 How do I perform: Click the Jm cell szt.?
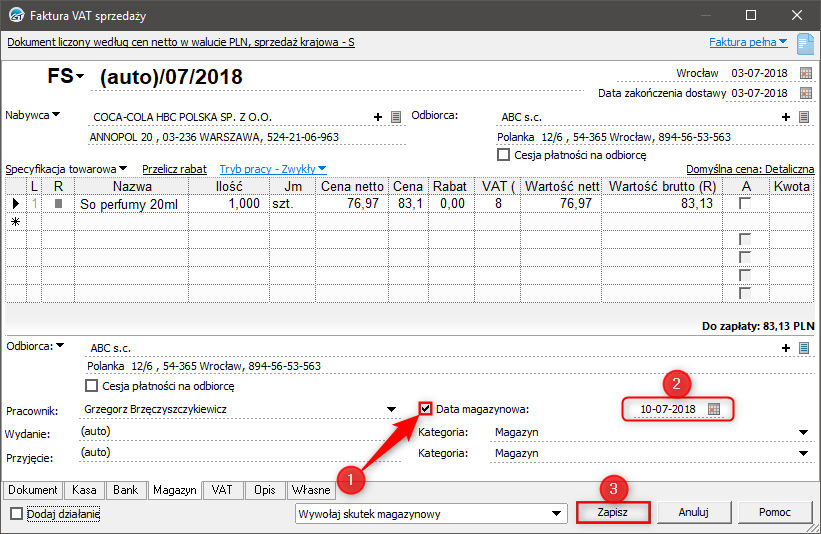pyautogui.click(x=292, y=204)
